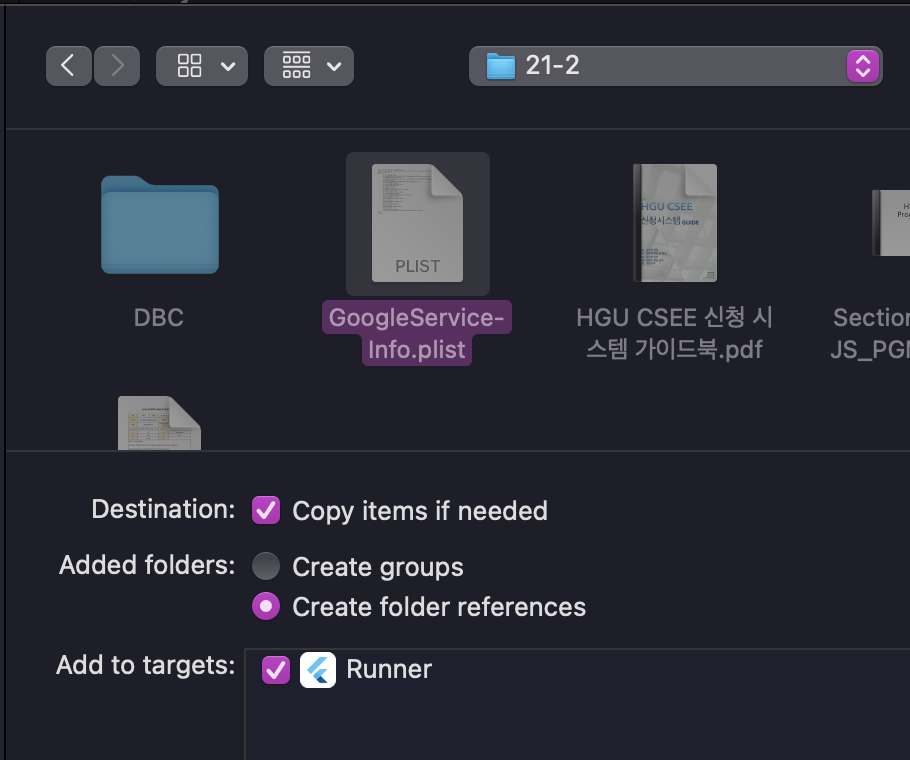Click the DBC folder name label

click(159, 318)
